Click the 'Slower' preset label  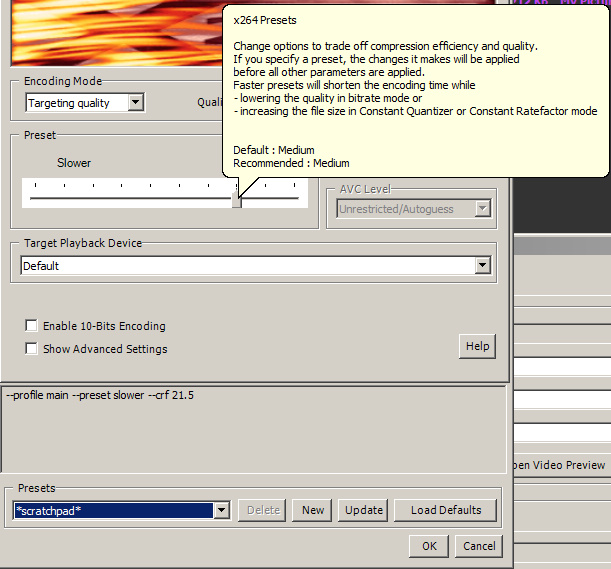[74, 163]
